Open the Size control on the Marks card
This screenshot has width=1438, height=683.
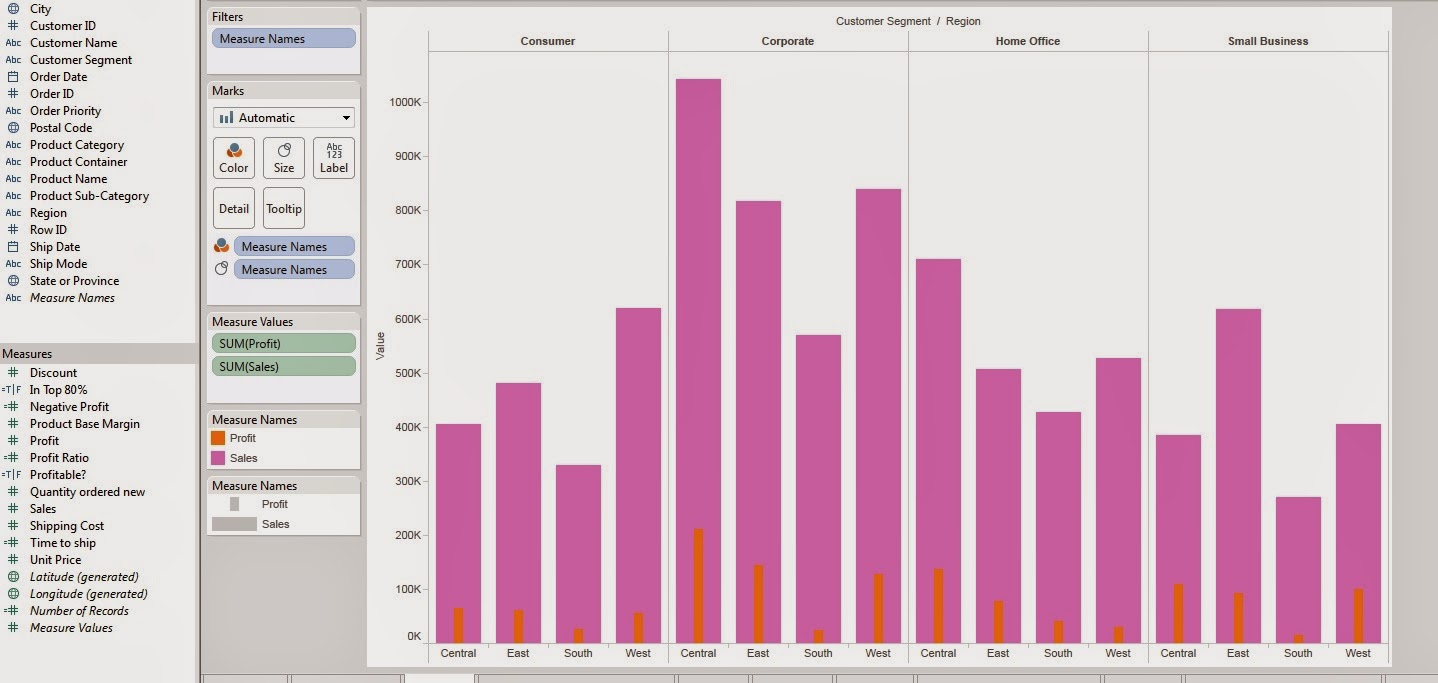click(283, 158)
